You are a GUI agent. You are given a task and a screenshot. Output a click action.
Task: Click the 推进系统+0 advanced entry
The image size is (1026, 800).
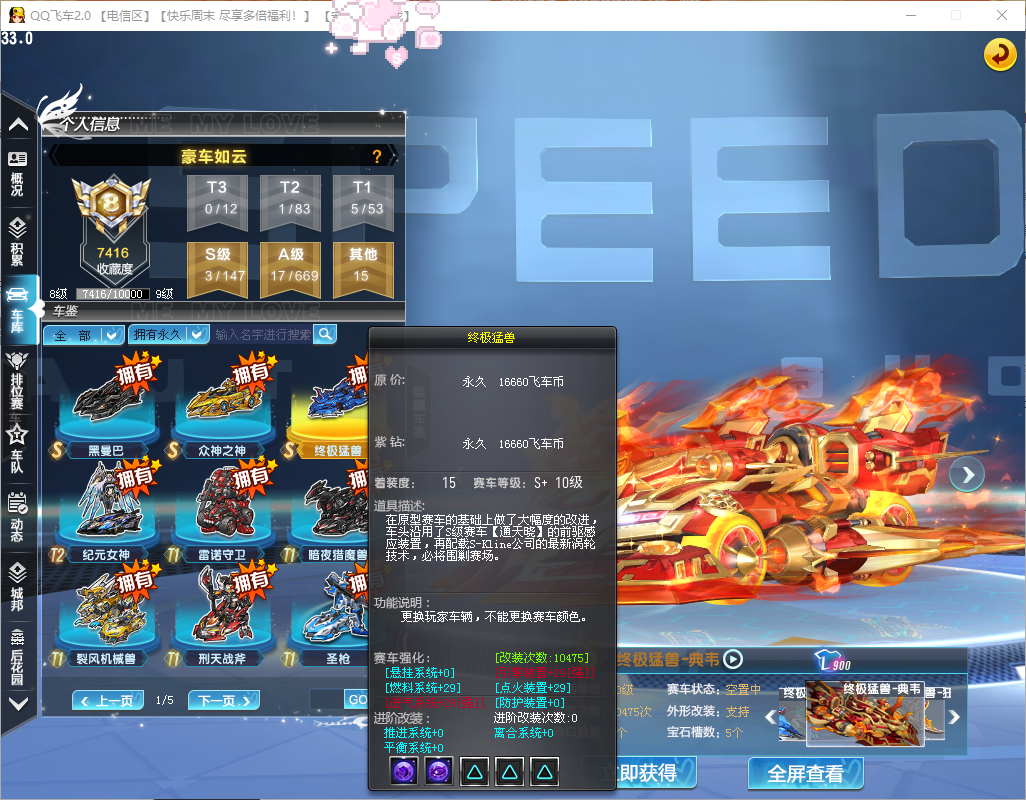(x=414, y=733)
